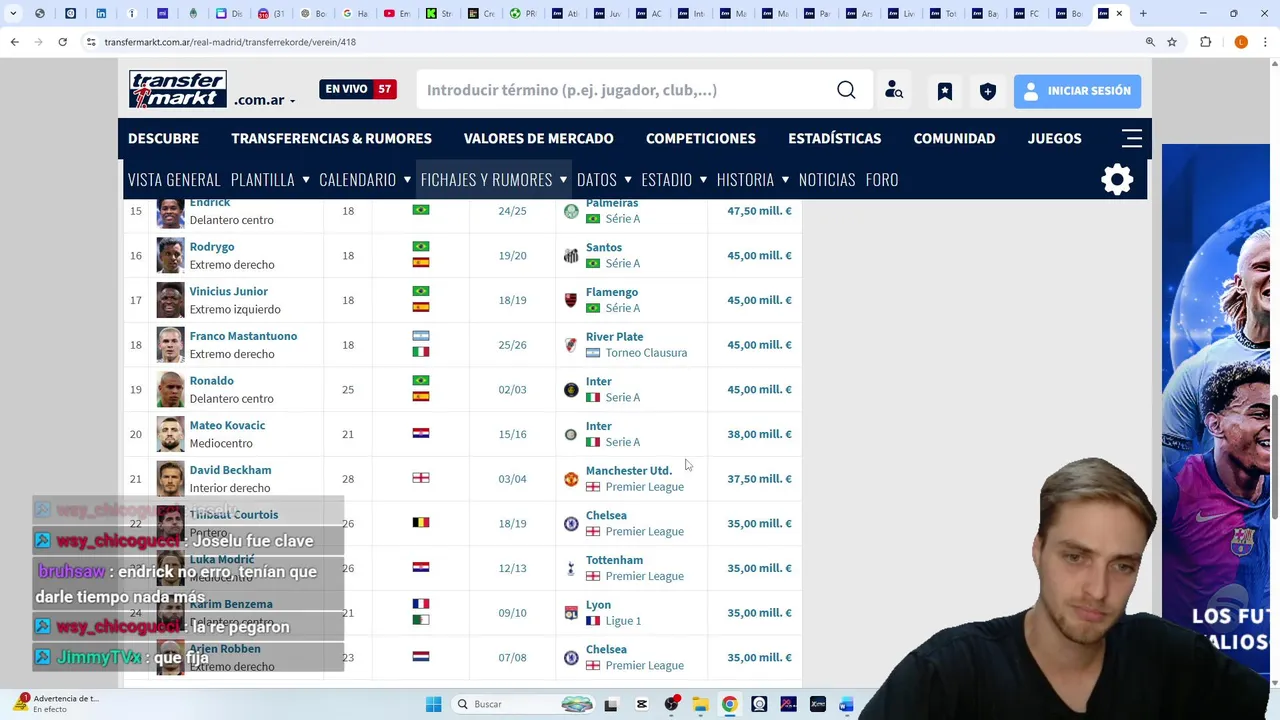Expand the FICHAJES Y RUMORES dropdown
1280x720 pixels.
click(x=563, y=179)
